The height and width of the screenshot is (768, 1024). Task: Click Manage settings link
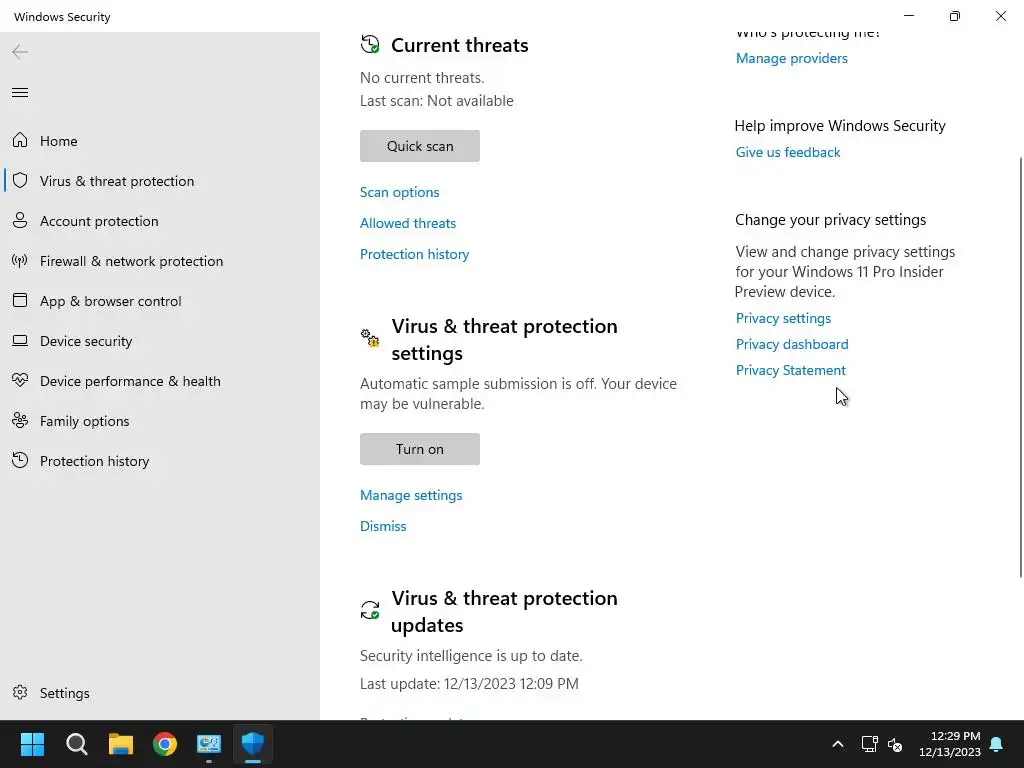(x=411, y=495)
